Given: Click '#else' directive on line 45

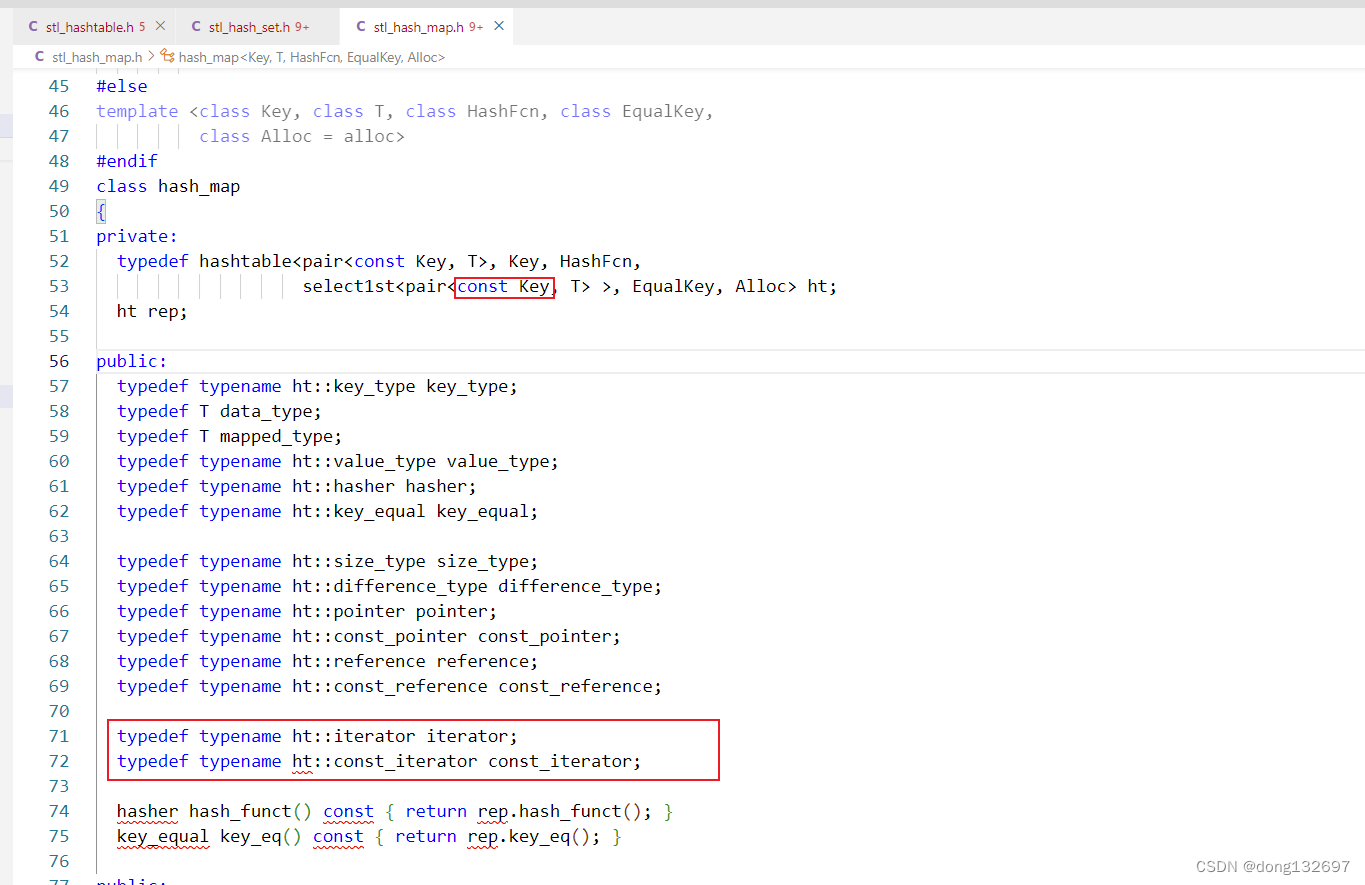Looking at the screenshot, I should [122, 86].
